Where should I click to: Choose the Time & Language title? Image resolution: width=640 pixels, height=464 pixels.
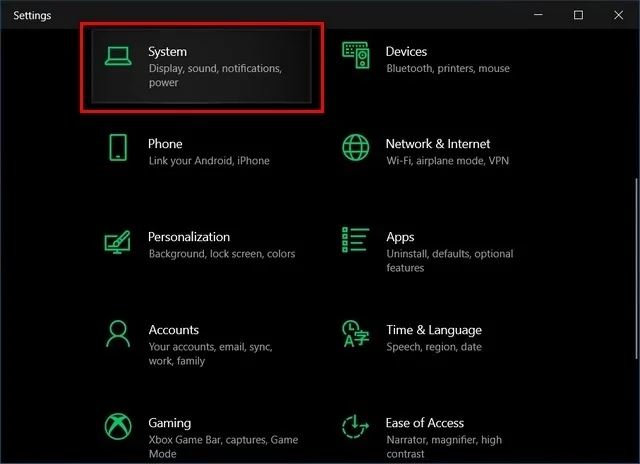[434, 330]
